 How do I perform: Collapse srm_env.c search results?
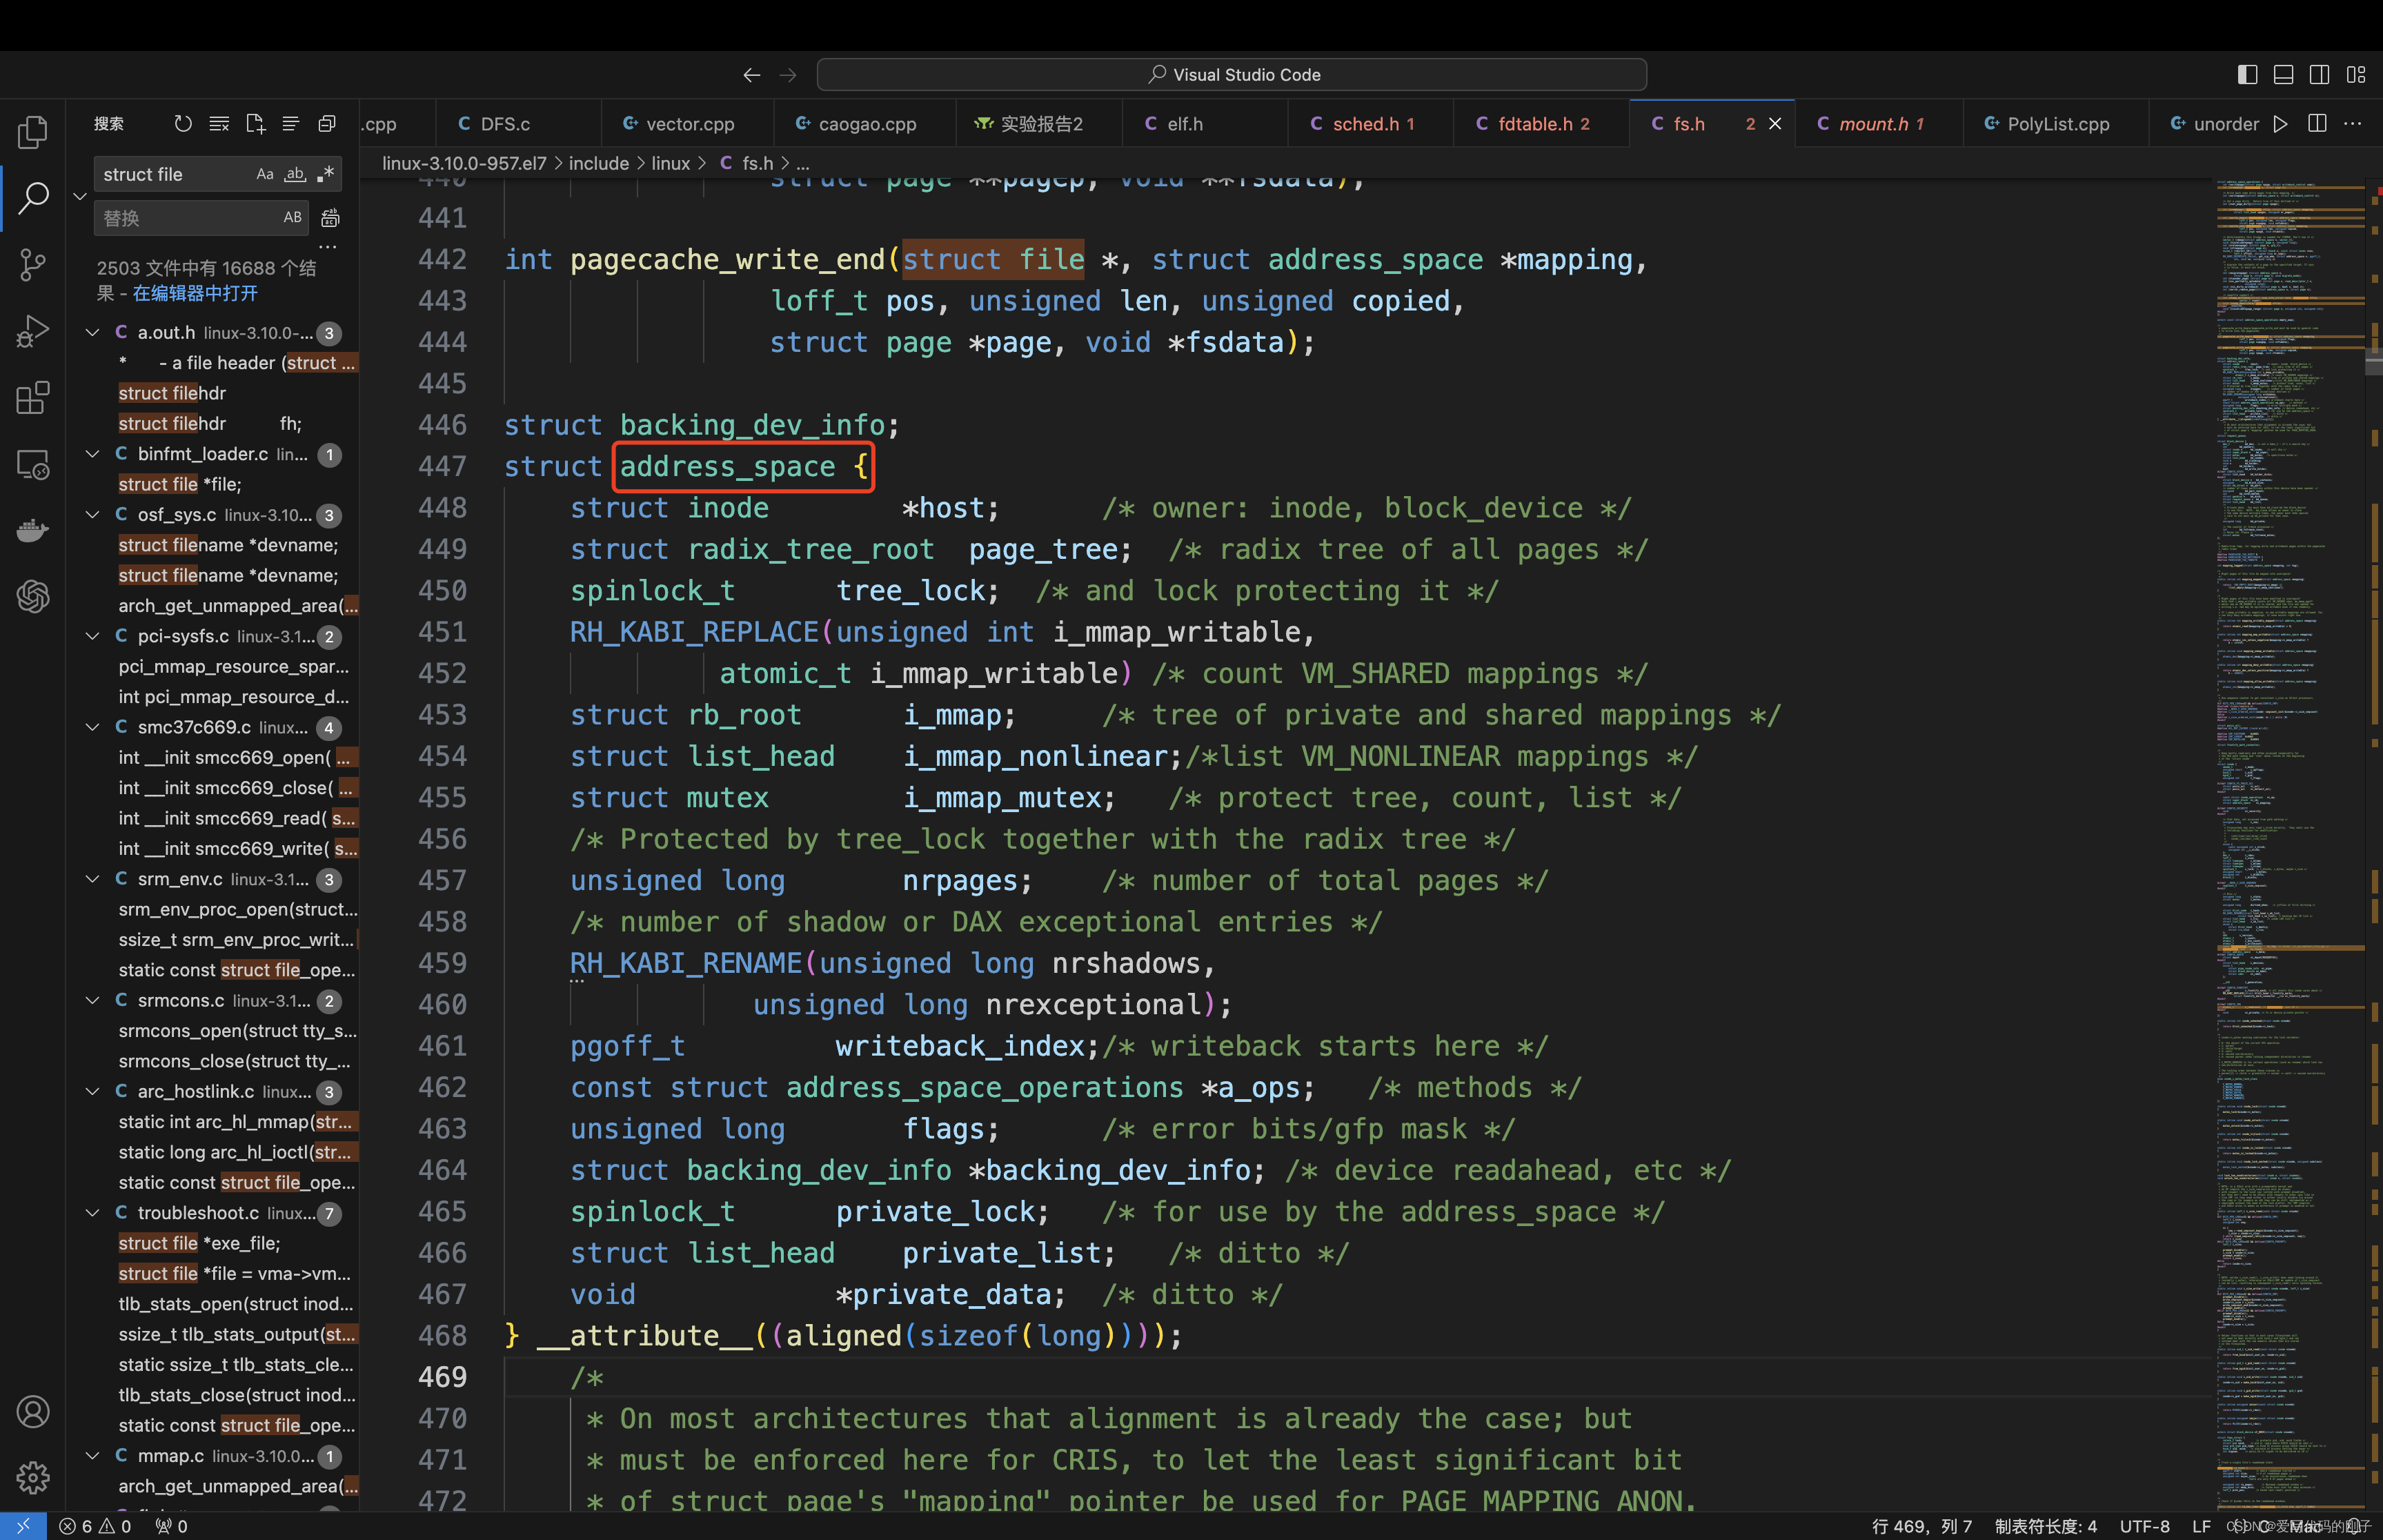pyautogui.click(x=92, y=879)
